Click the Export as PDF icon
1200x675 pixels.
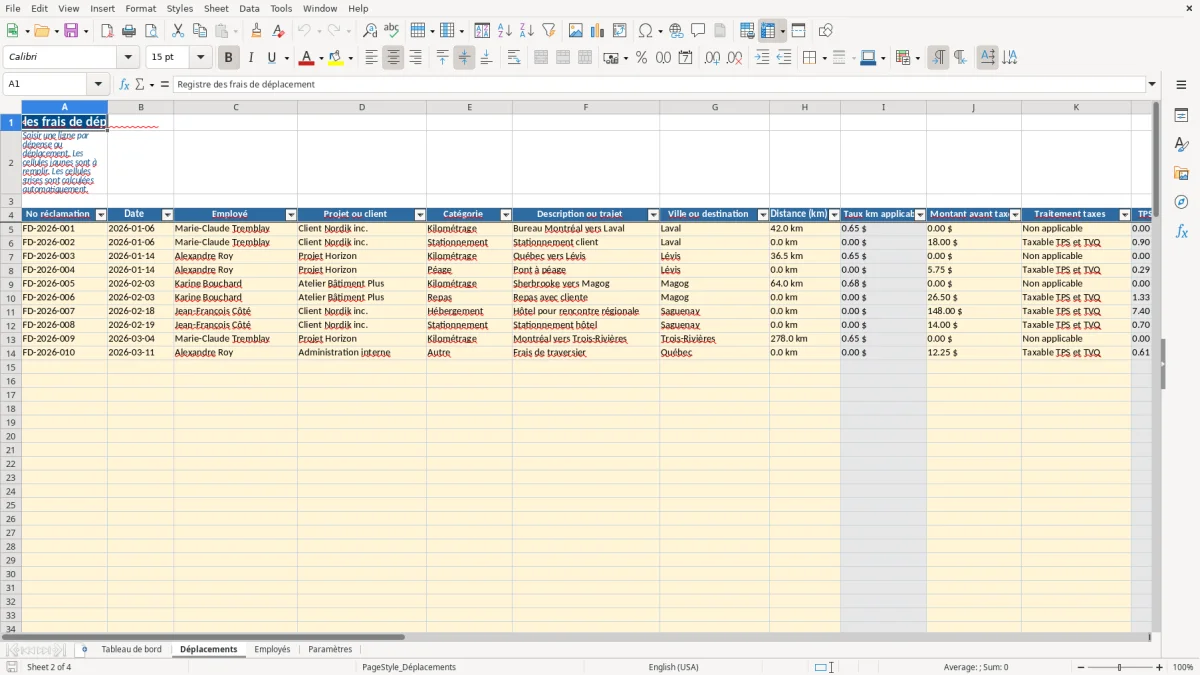(107, 31)
